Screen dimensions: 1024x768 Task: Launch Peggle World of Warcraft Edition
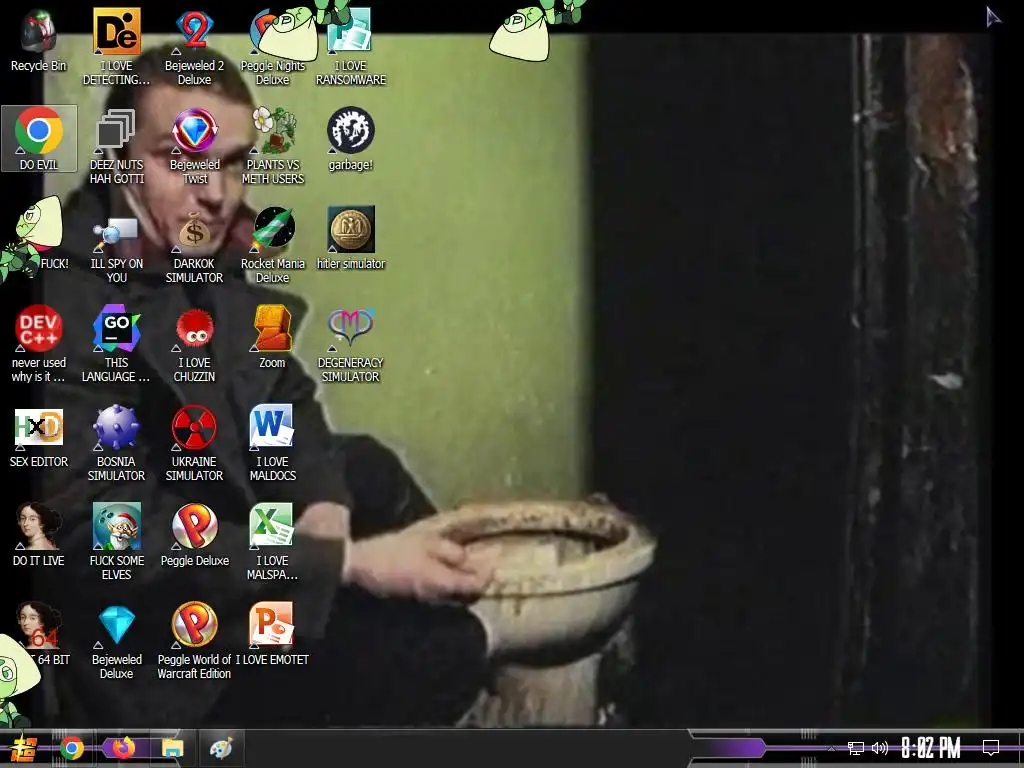[x=194, y=641]
